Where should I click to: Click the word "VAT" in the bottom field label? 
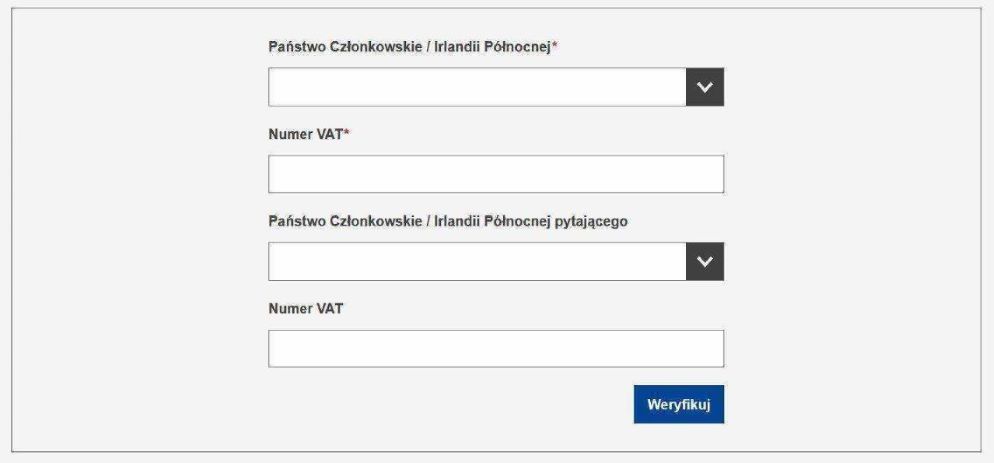coord(329,309)
